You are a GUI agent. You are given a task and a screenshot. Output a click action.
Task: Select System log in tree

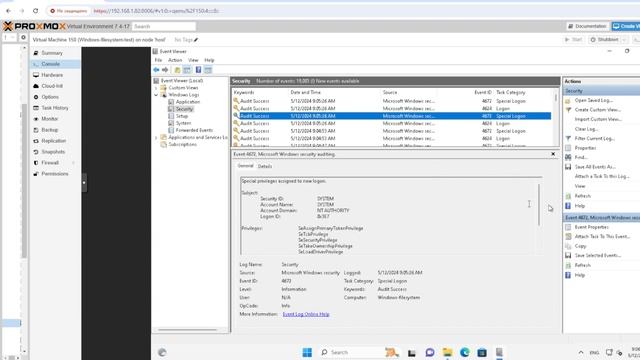coord(183,123)
